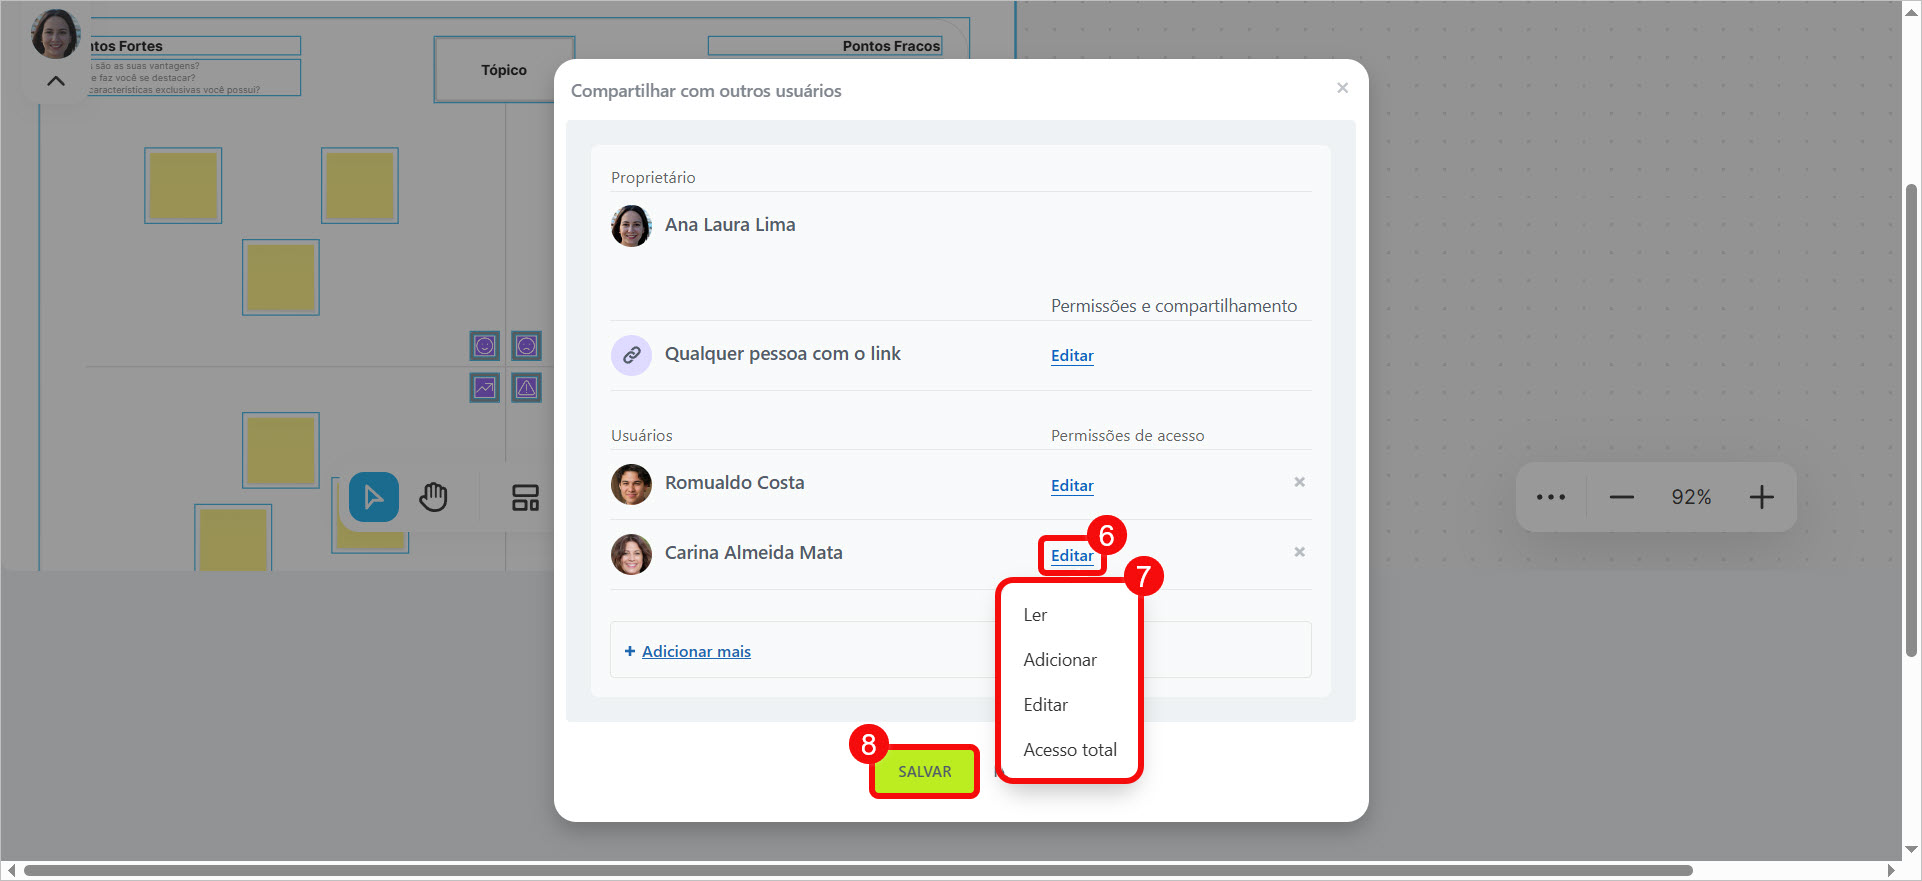Remove Carina Almeida Mata from users
Viewport: 1922px width, 881px height.
[x=1299, y=552]
